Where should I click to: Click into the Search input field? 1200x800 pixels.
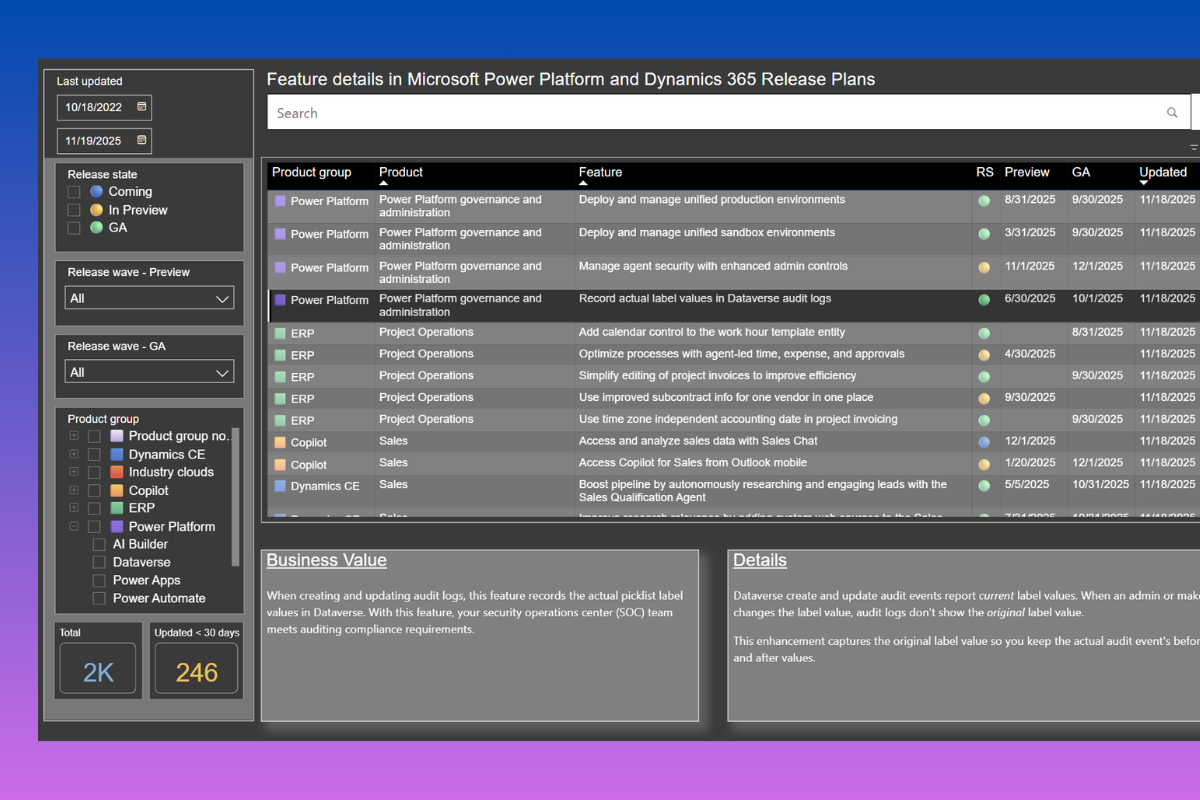700,113
